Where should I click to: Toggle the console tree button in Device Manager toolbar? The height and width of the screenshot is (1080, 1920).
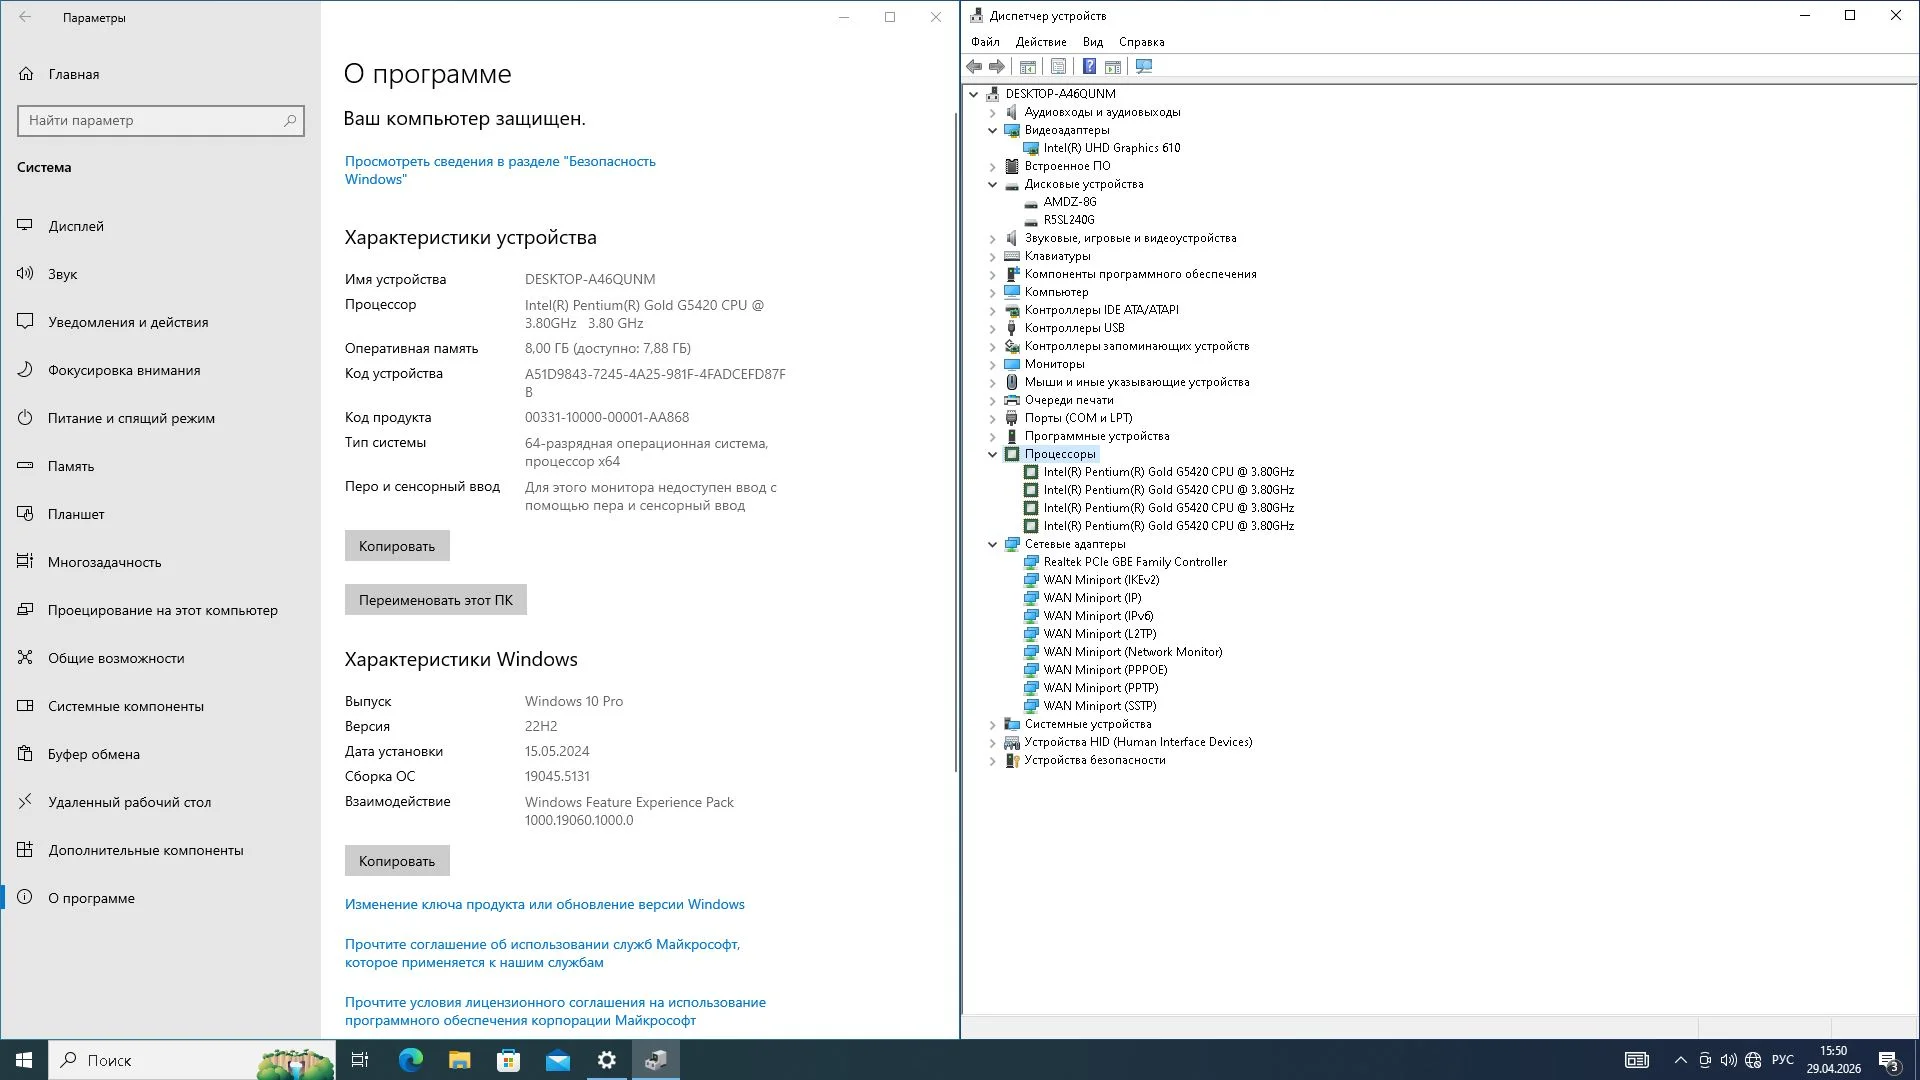tap(1027, 66)
